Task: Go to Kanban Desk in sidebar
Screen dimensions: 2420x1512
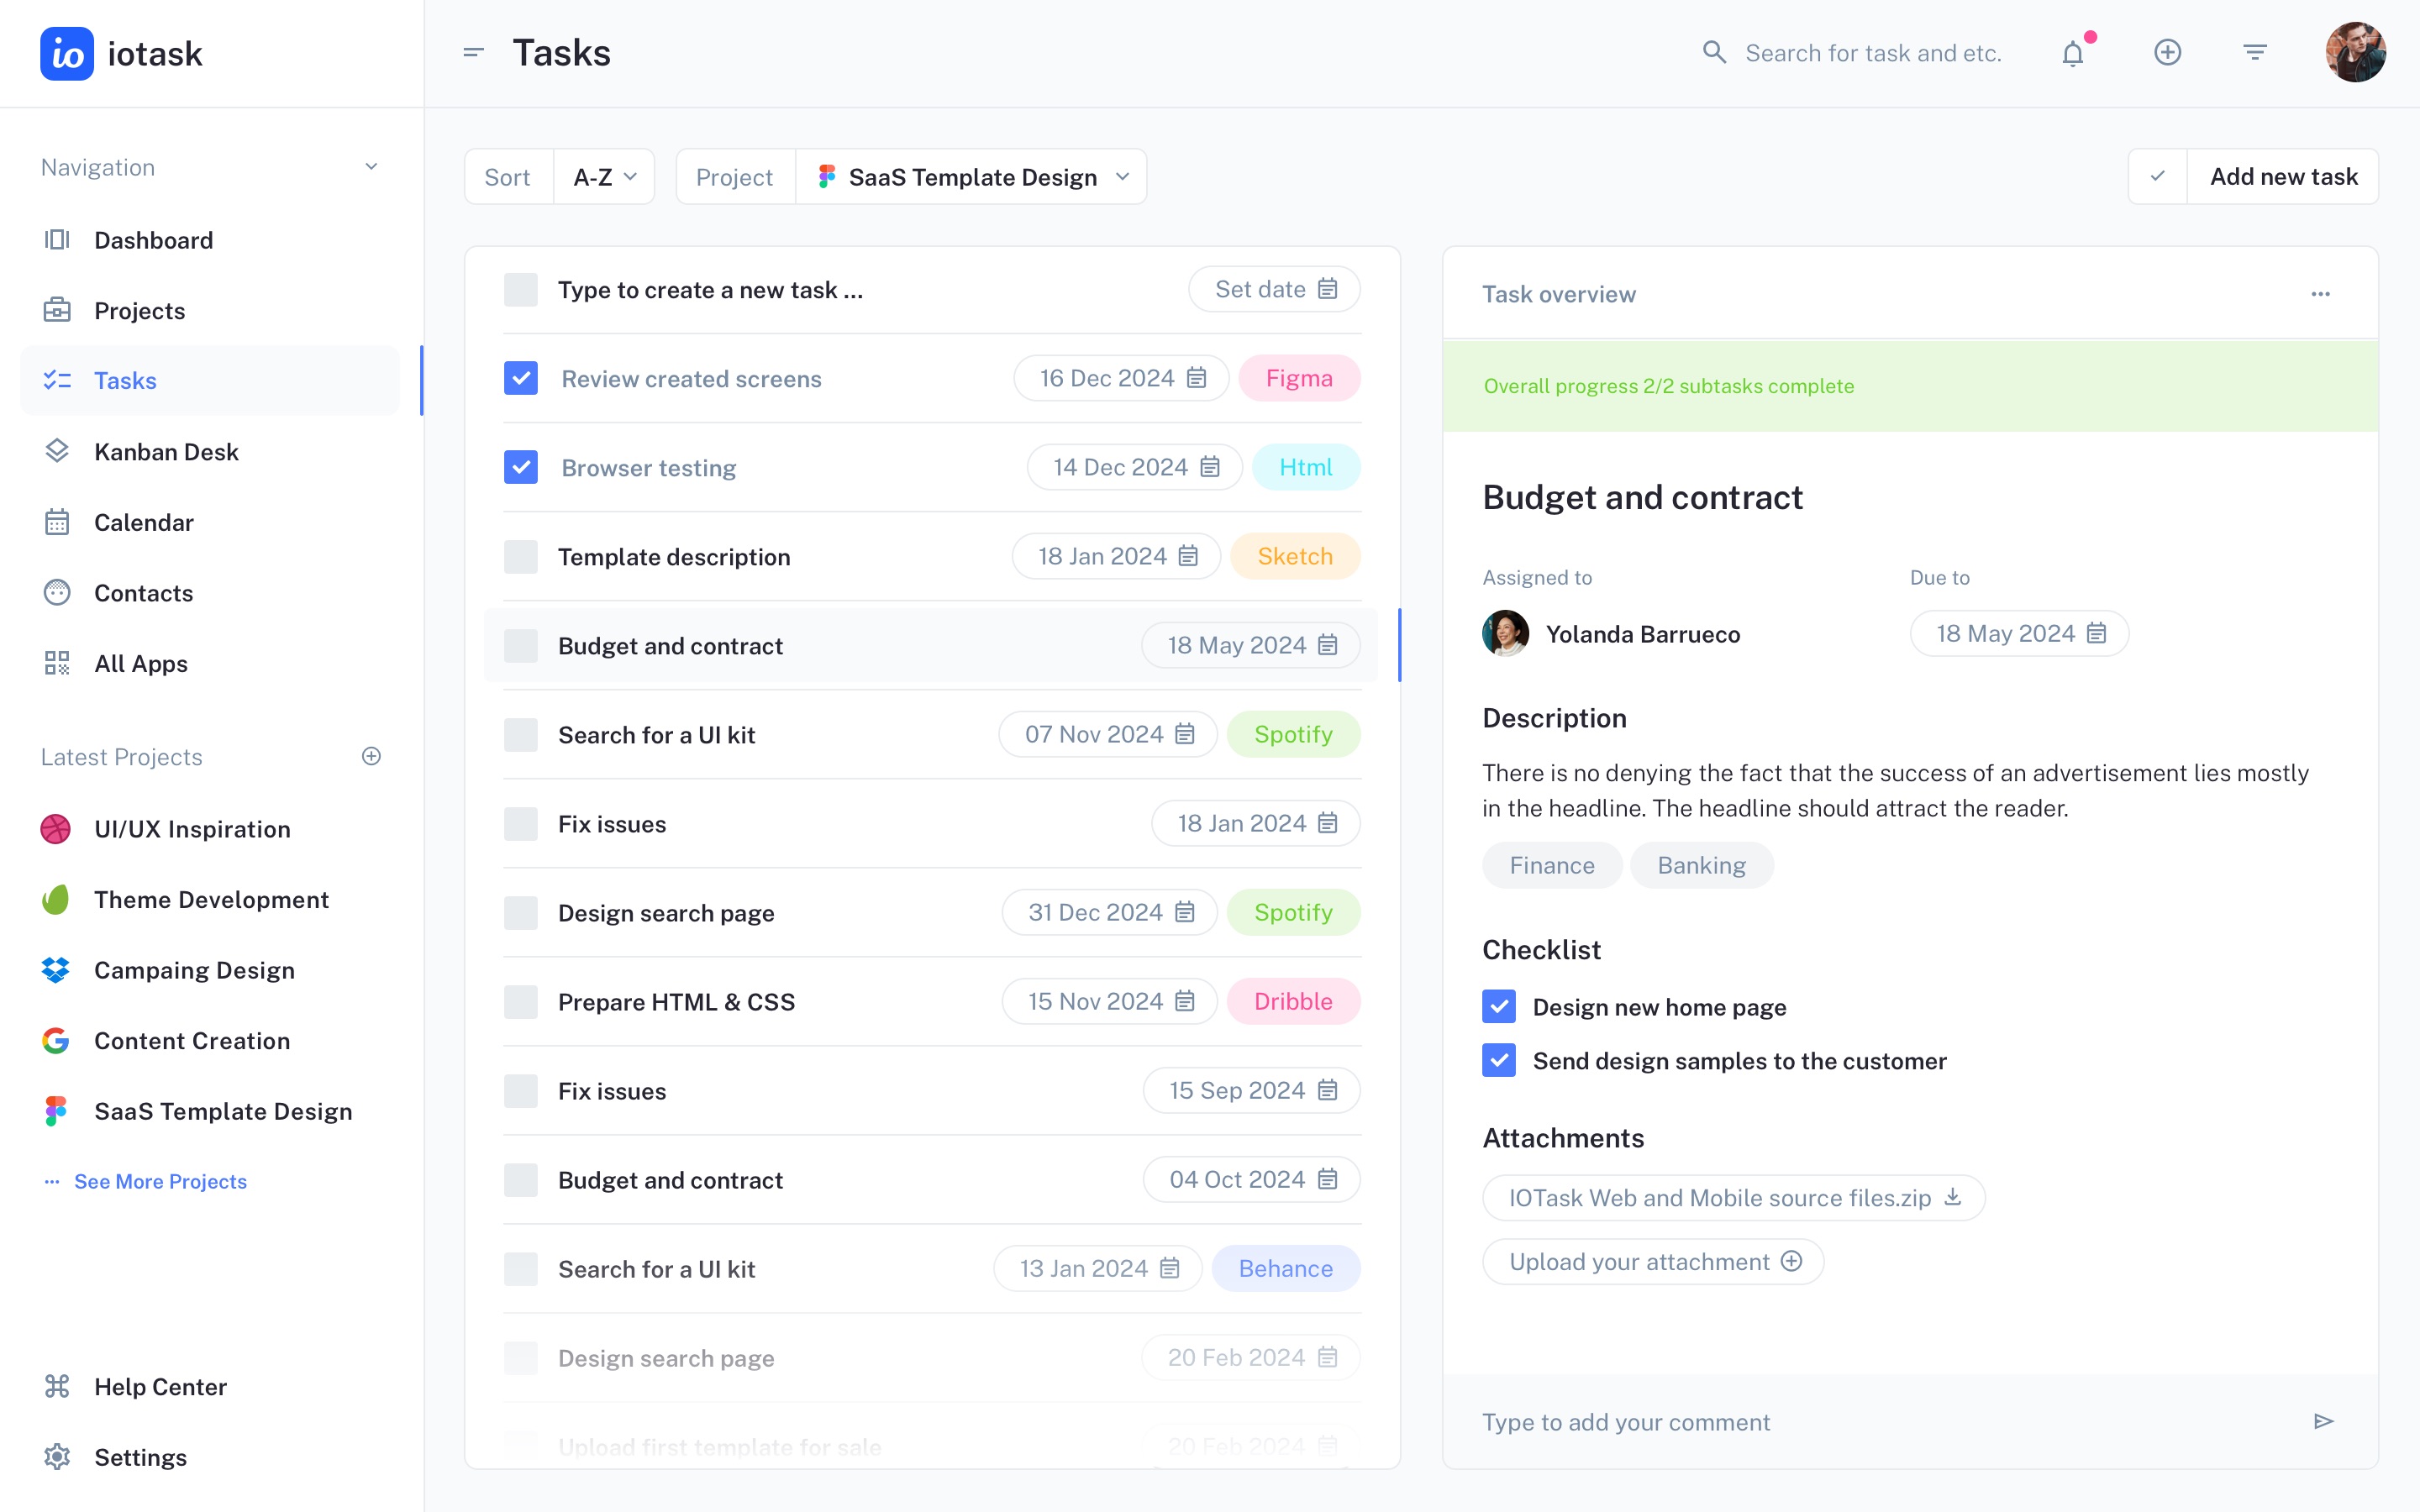Action: [166, 452]
